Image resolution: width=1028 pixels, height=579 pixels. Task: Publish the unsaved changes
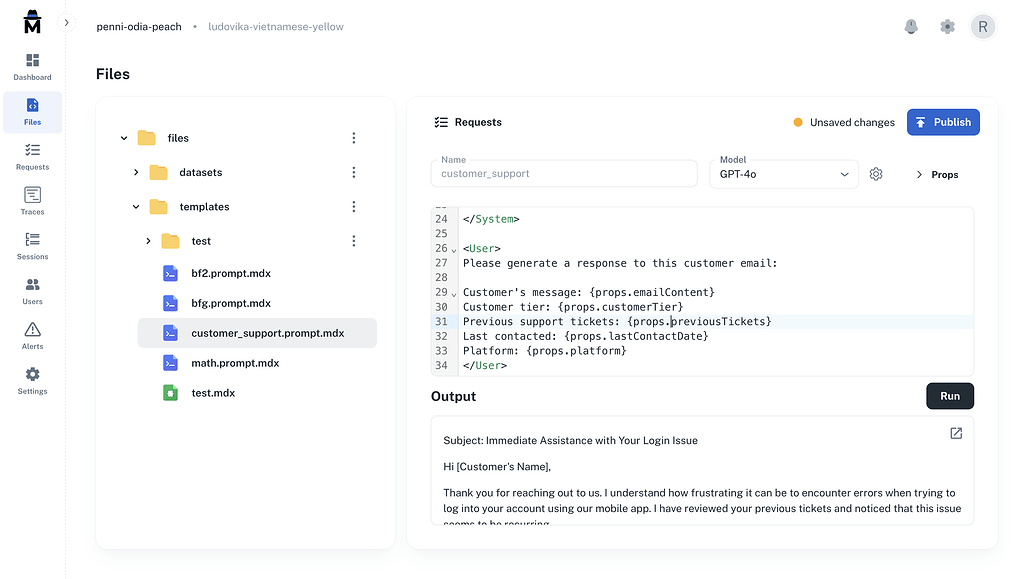943,123
